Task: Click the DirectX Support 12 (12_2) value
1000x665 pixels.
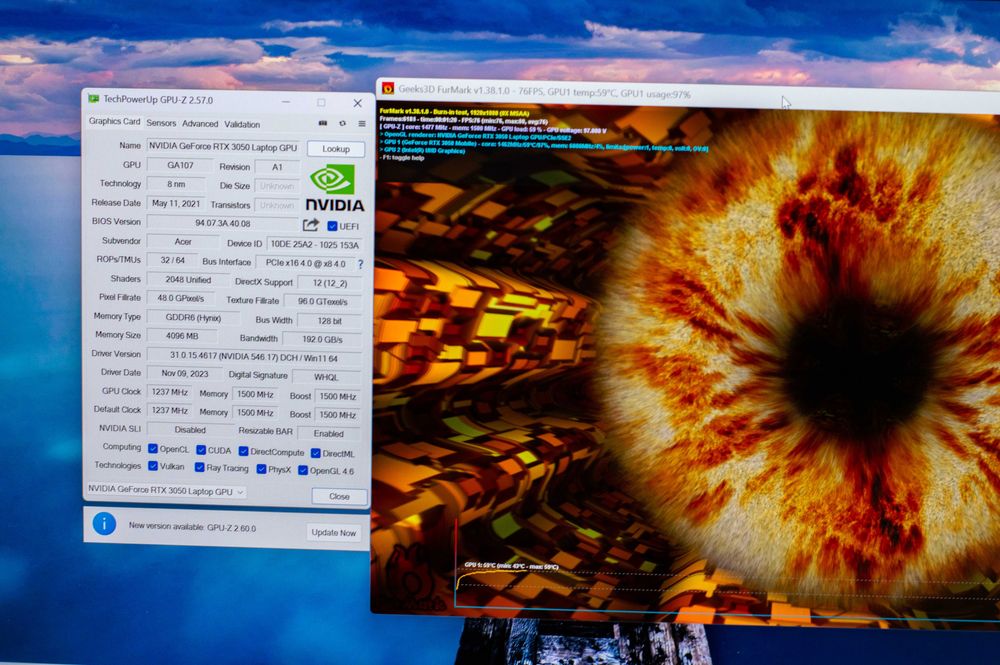Action: click(330, 282)
